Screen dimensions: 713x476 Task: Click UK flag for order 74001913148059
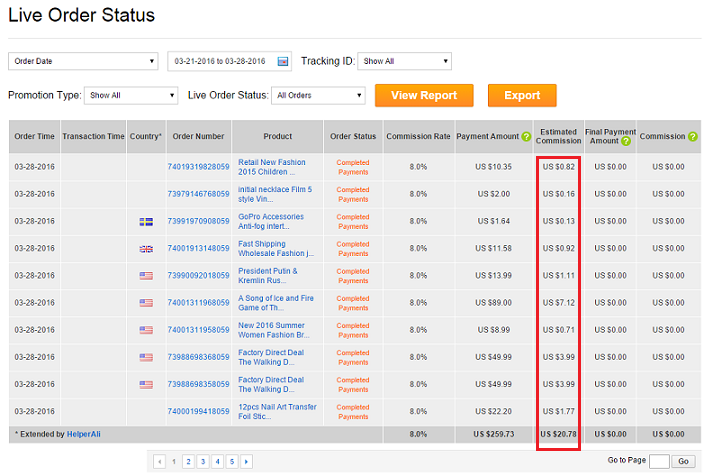point(146,249)
